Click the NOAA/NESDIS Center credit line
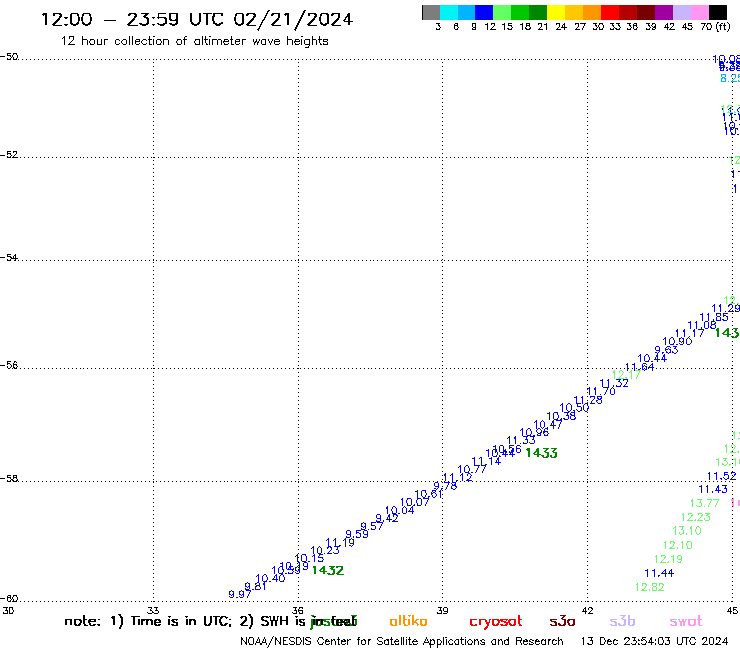740x650 pixels. [x=402, y=642]
